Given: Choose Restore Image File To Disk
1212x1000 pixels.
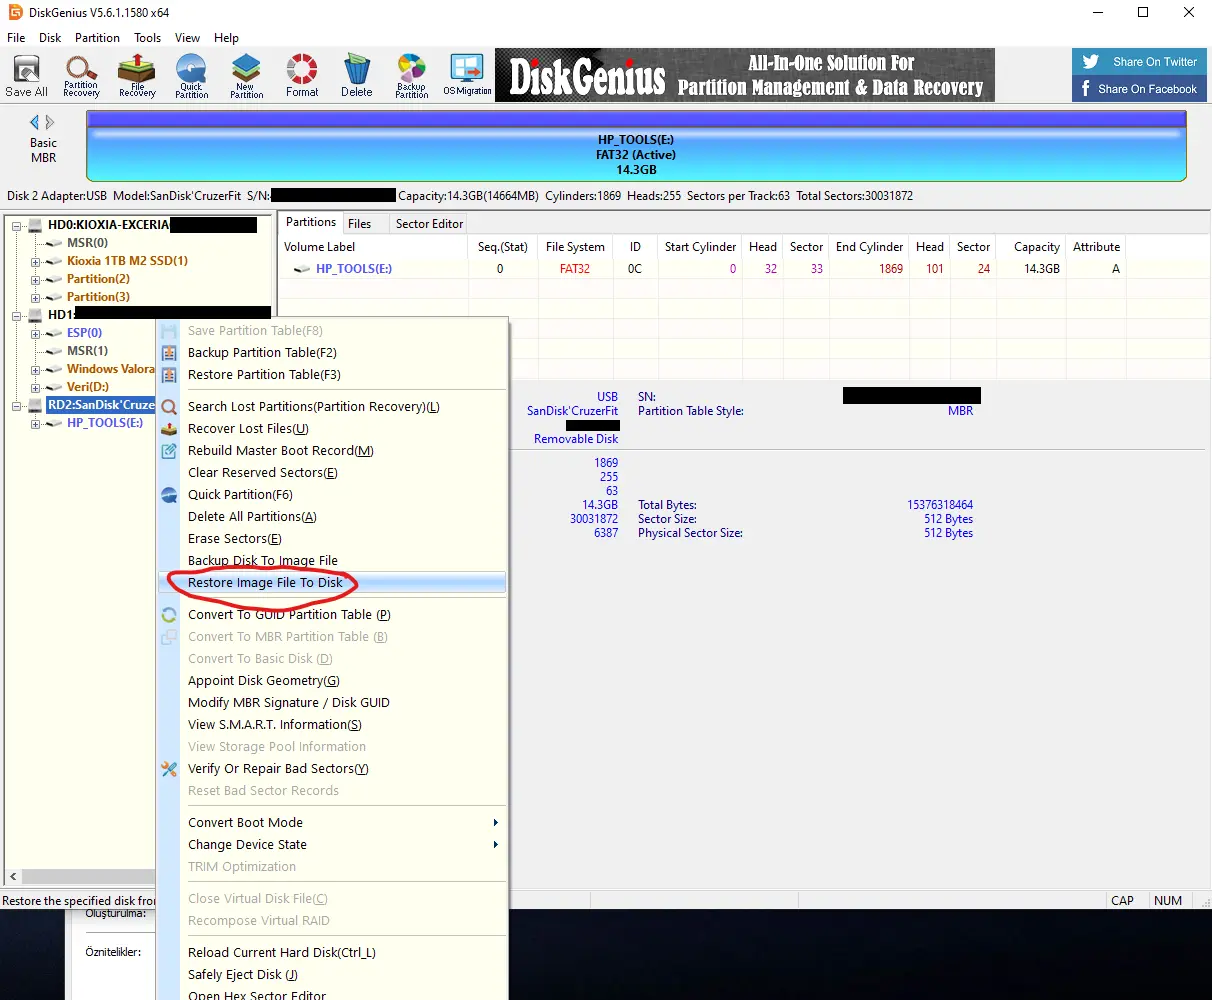Looking at the screenshot, I should [332, 583].
